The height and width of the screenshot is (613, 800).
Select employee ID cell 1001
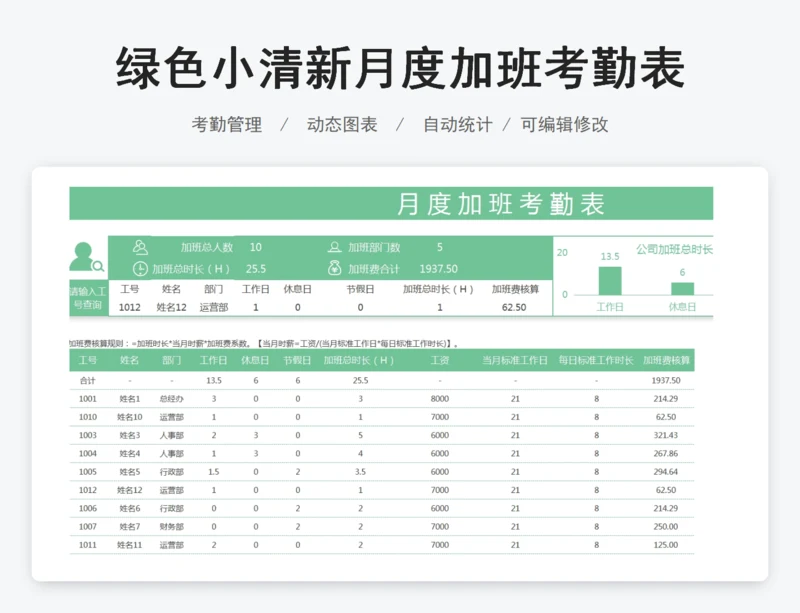(88, 399)
